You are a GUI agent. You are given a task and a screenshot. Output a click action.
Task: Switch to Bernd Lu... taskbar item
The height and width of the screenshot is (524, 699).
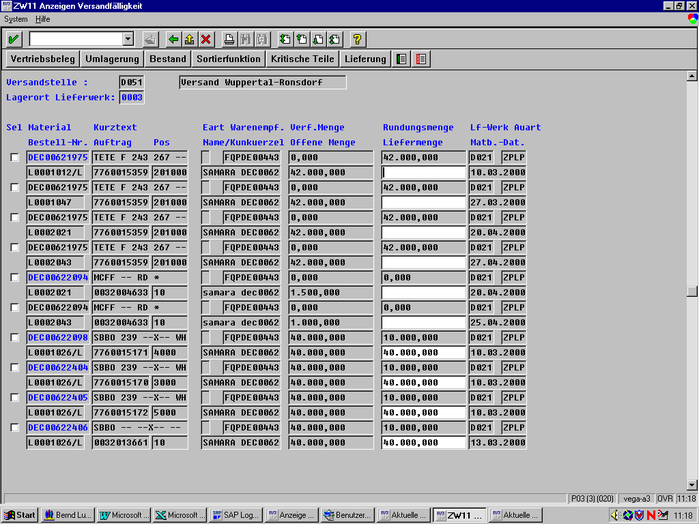click(x=68, y=515)
